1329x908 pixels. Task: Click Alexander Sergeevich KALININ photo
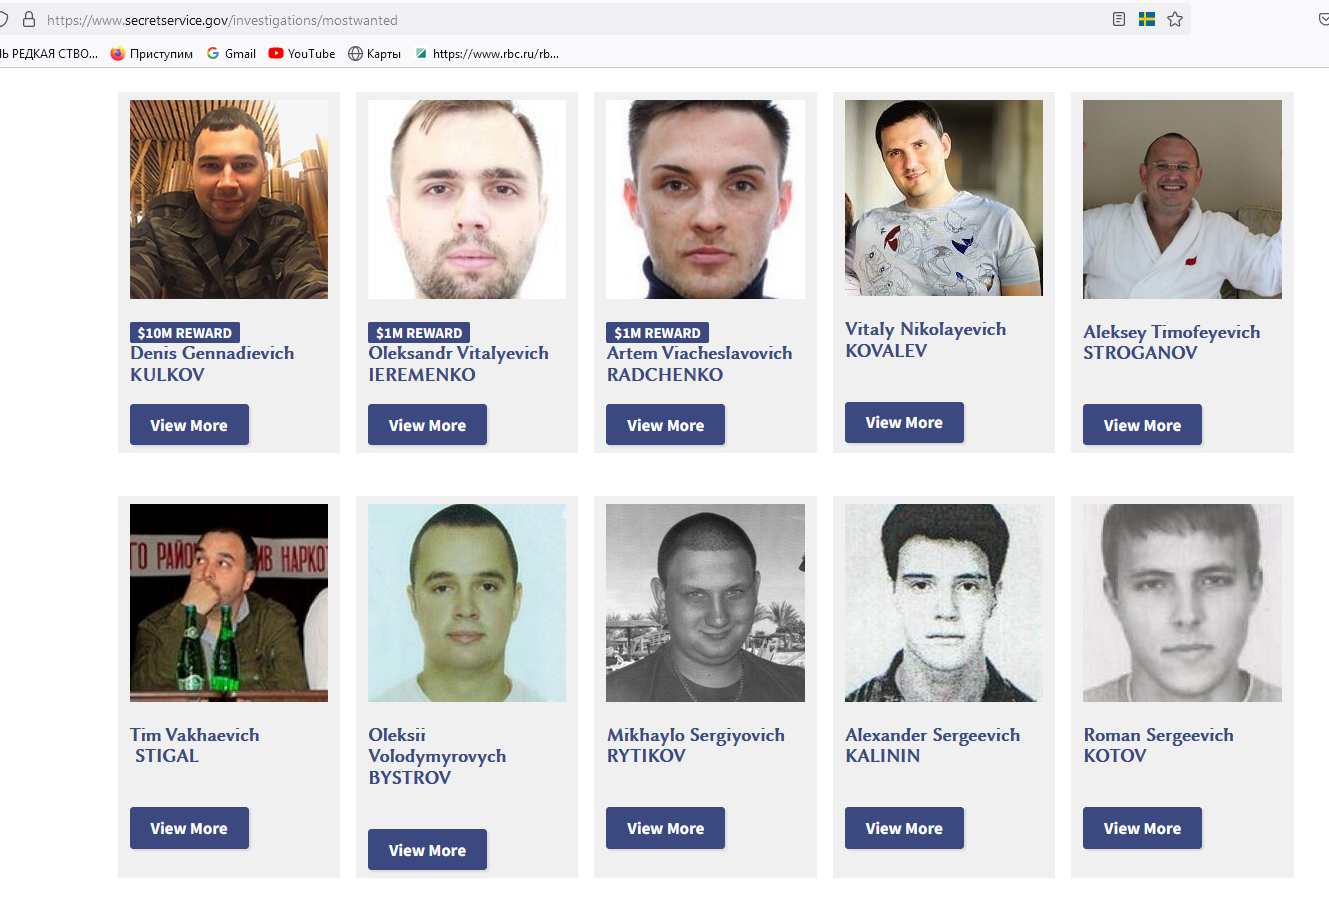click(943, 602)
